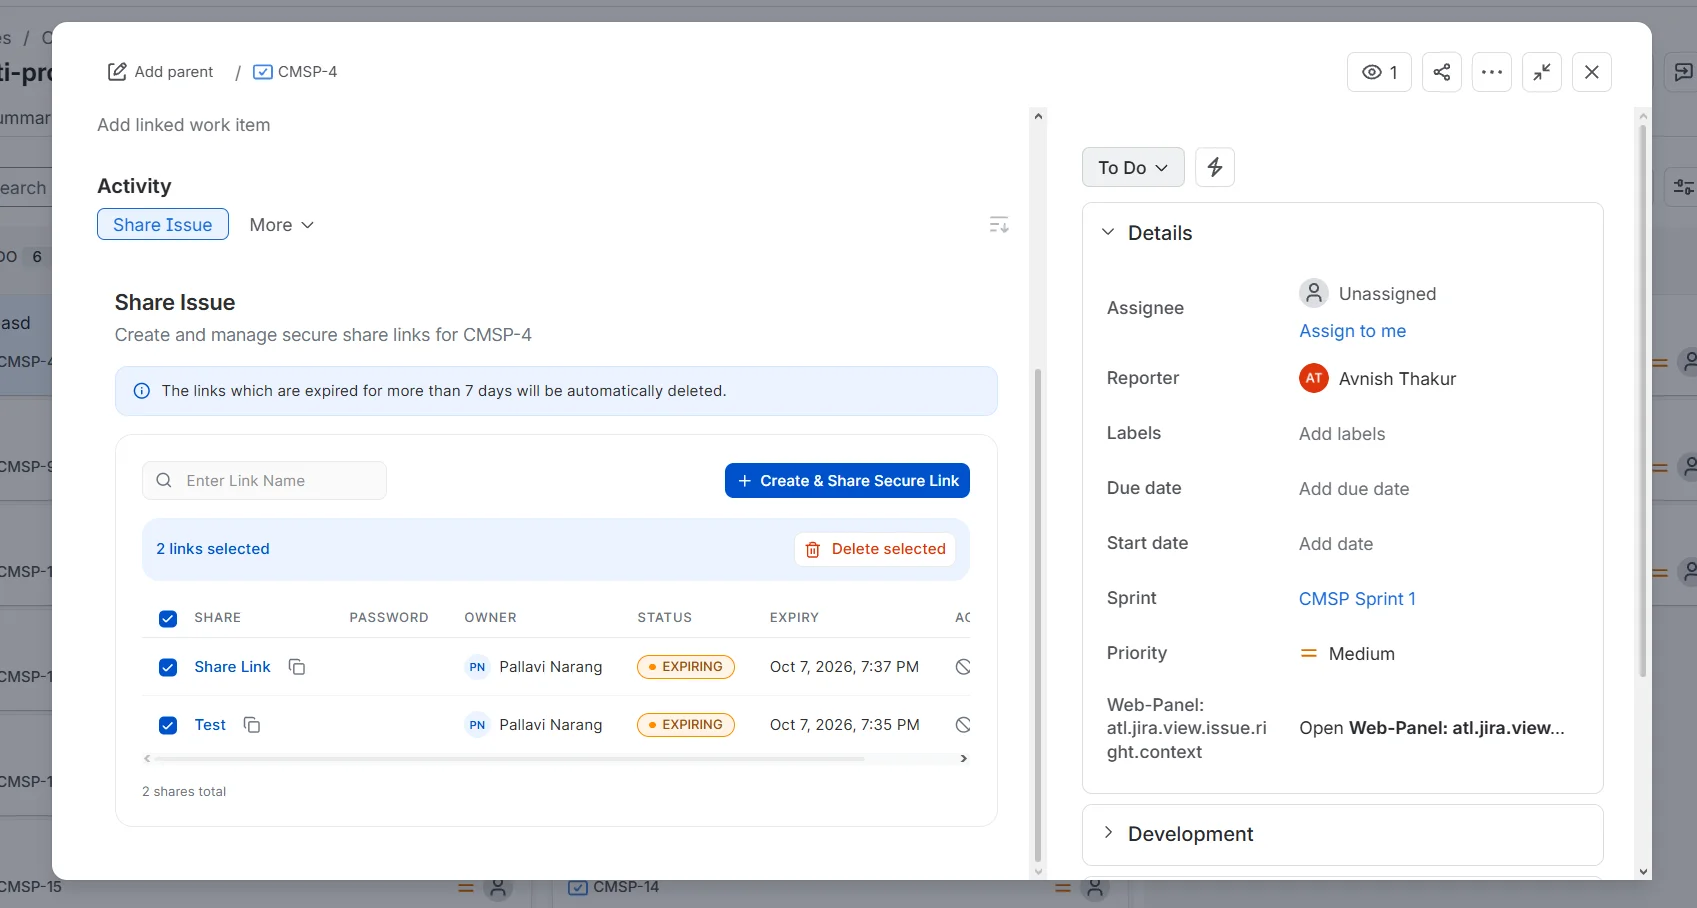Screen dimensions: 1697x908
Task: Revoke the Test row action icon
Action: (963, 725)
